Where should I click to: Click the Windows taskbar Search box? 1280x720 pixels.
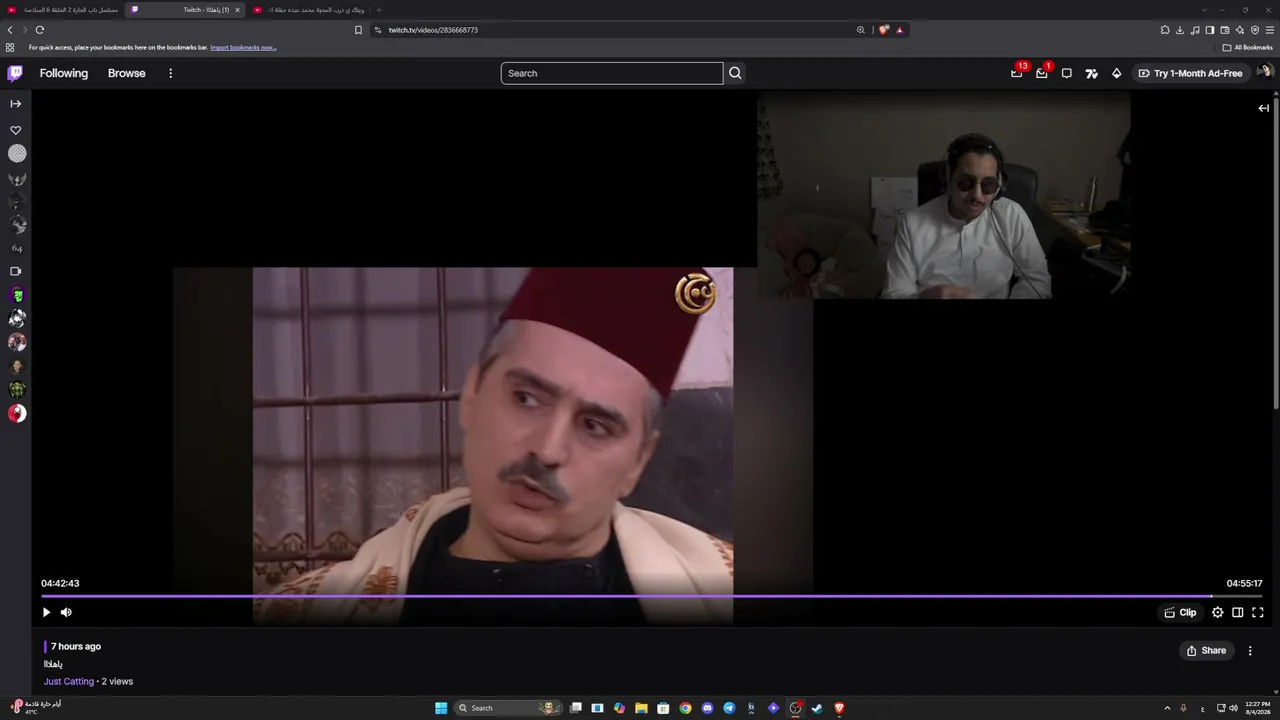[x=507, y=708]
